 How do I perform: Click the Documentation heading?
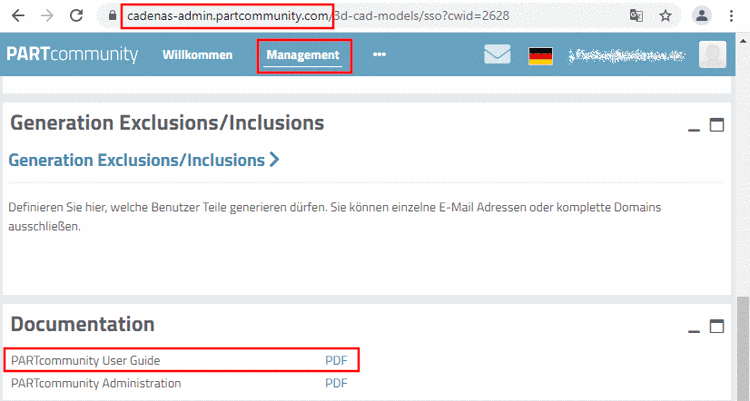(82, 324)
